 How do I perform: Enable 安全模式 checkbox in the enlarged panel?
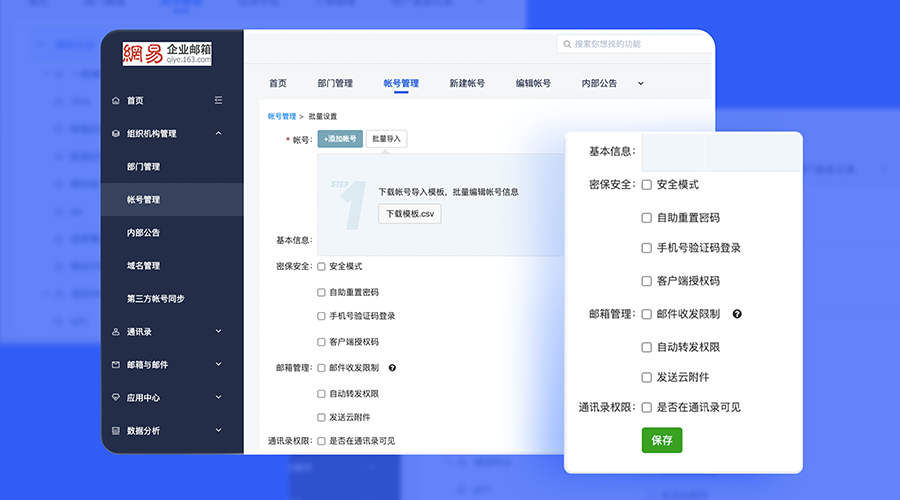pyautogui.click(x=647, y=185)
